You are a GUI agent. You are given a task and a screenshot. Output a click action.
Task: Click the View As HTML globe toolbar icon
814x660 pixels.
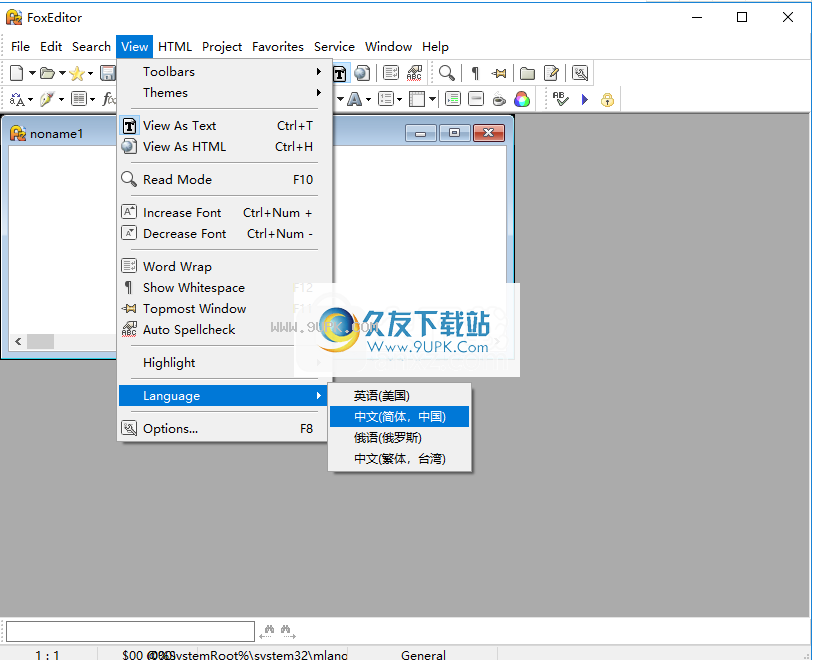362,73
